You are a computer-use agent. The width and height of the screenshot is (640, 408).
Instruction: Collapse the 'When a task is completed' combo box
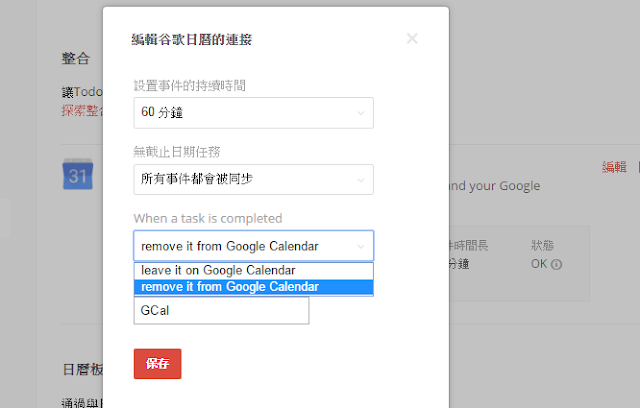[253, 246]
